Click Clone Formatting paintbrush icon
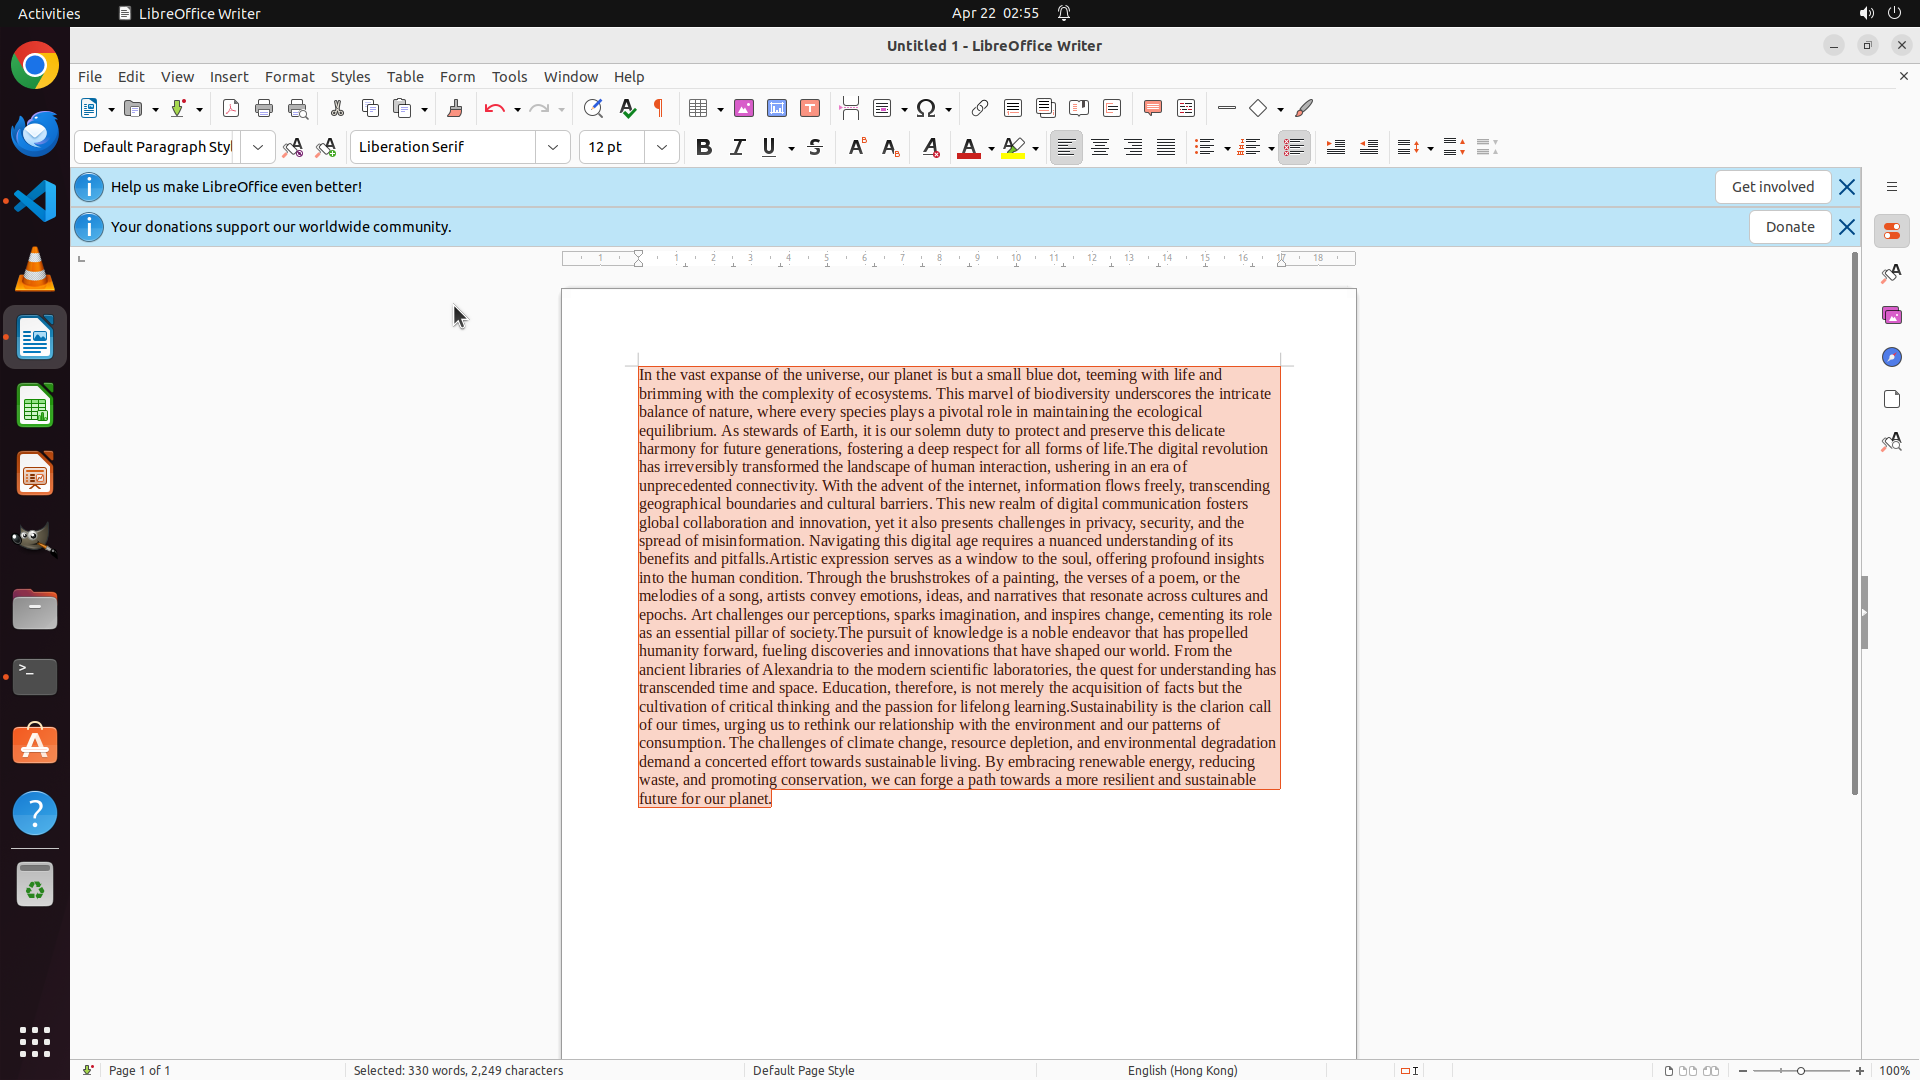 [x=455, y=108]
